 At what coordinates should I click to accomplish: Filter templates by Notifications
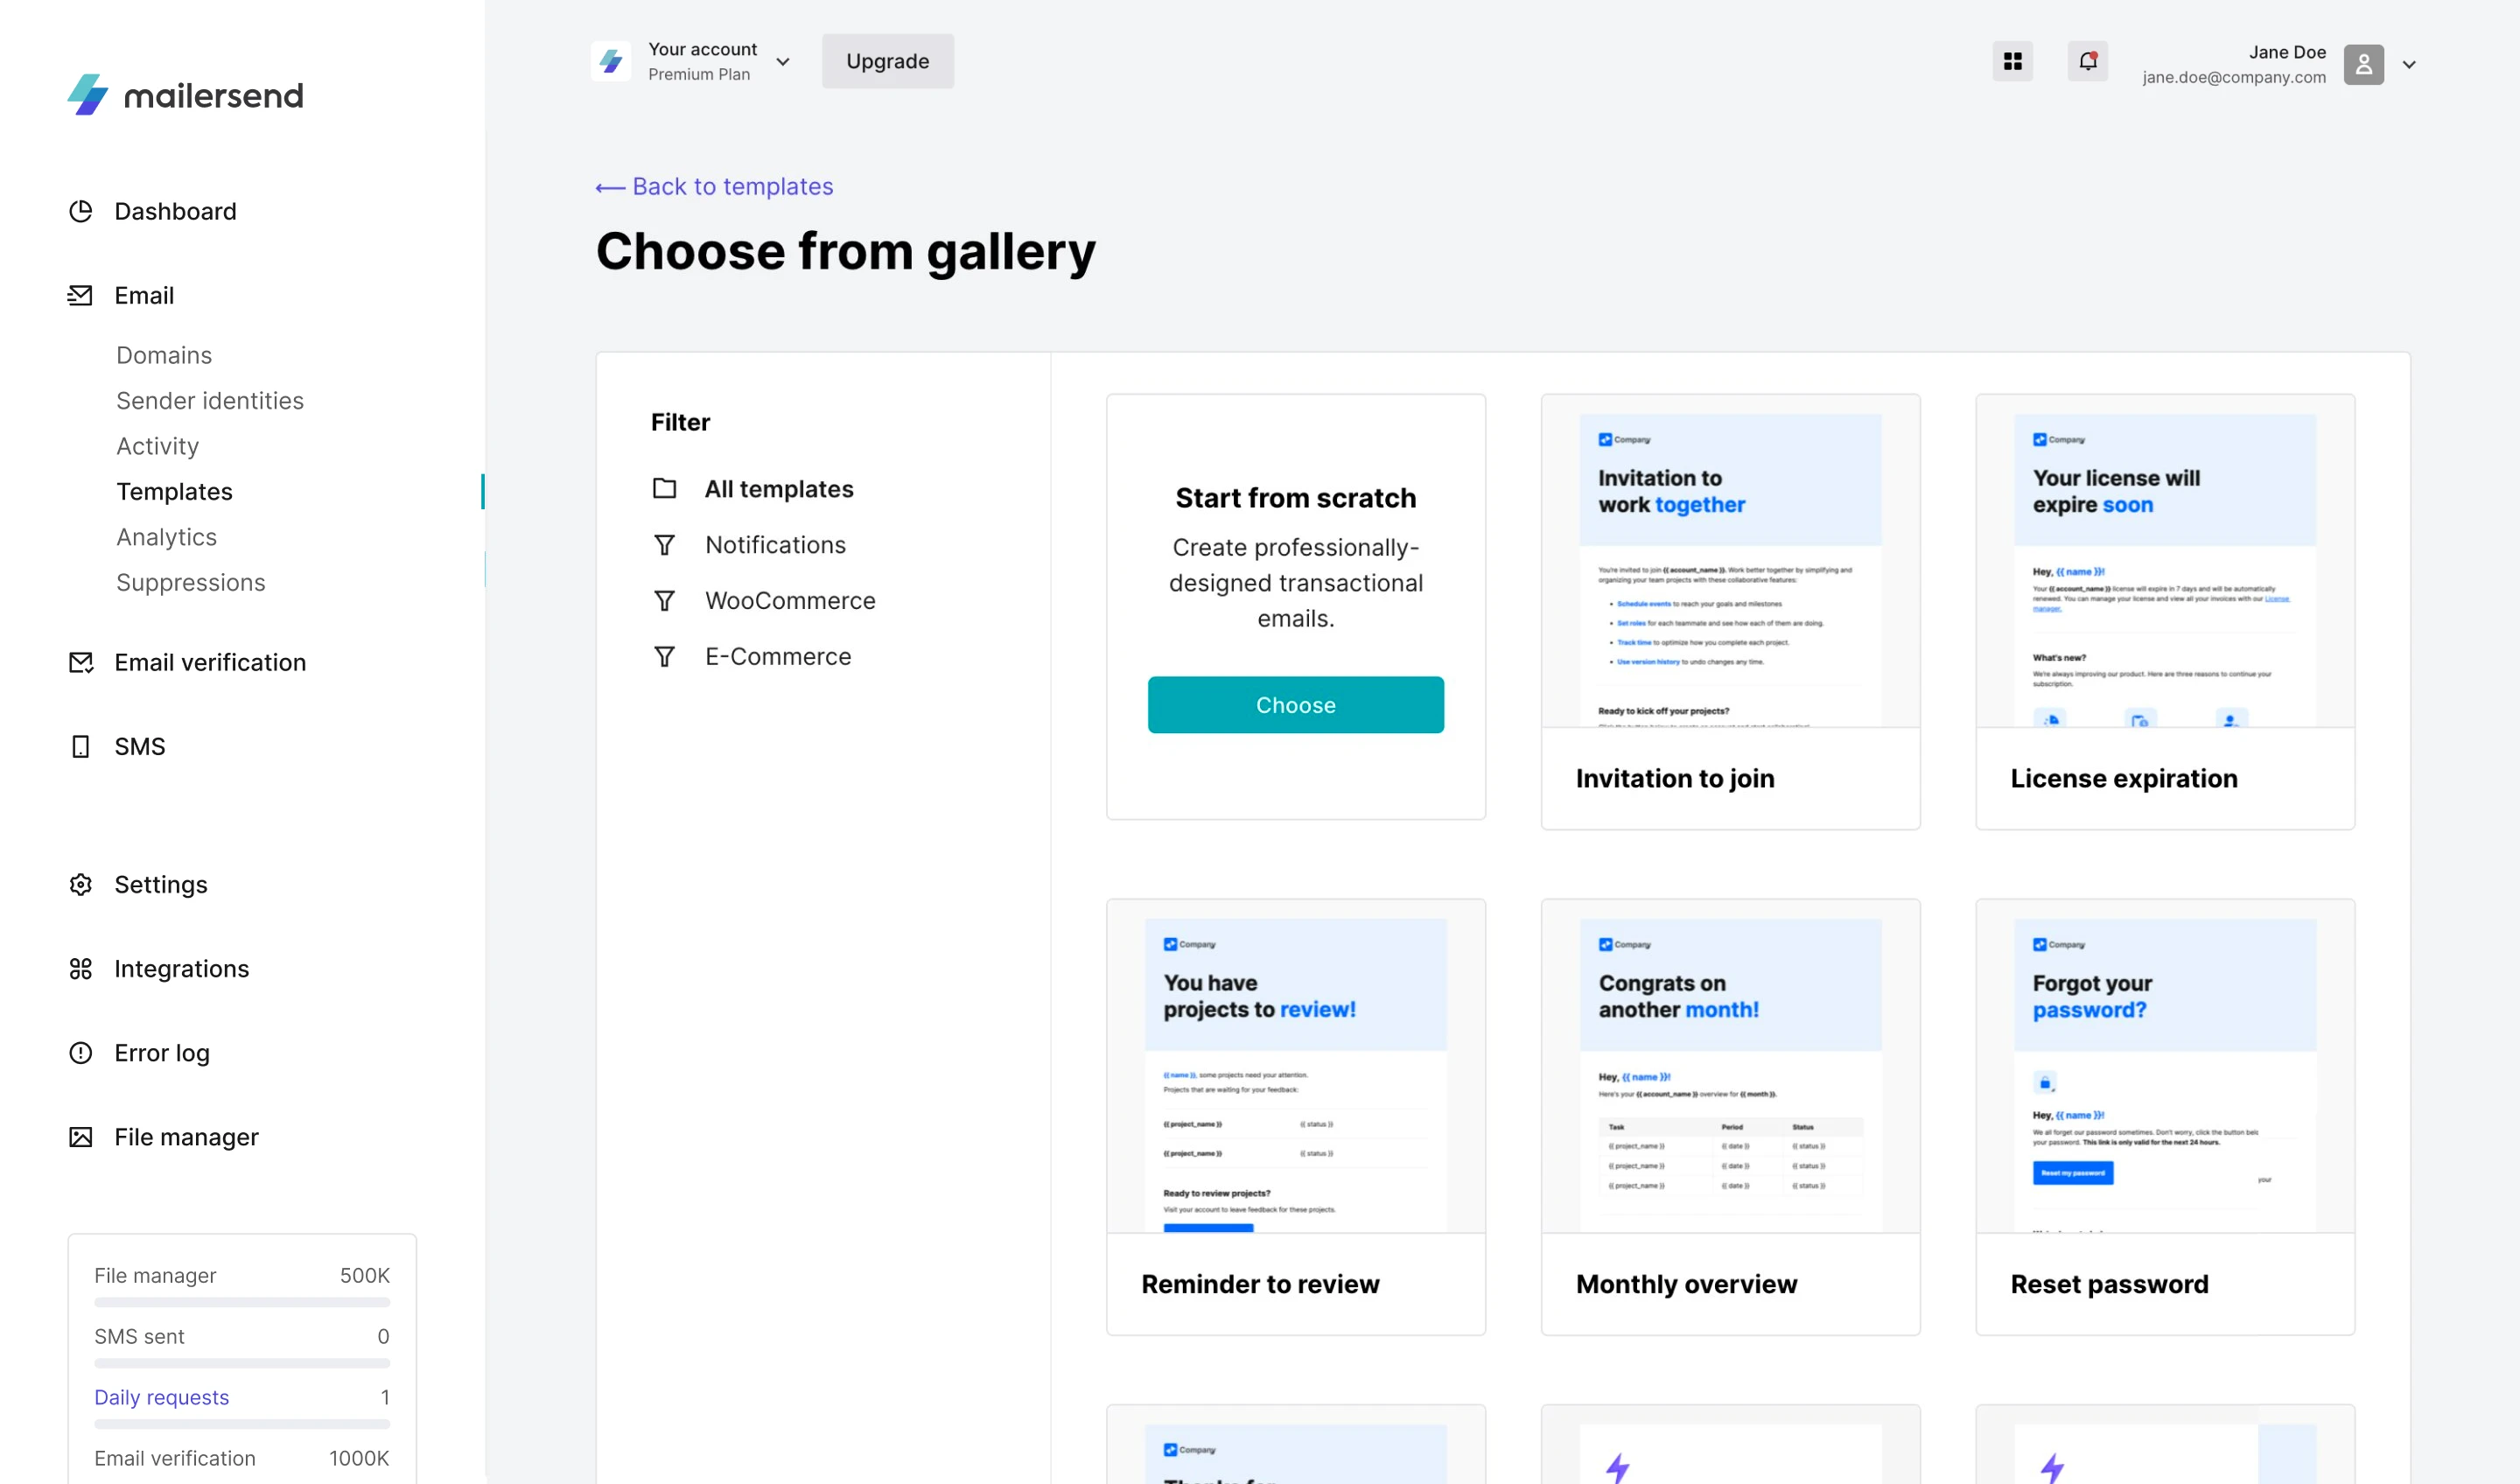point(775,545)
